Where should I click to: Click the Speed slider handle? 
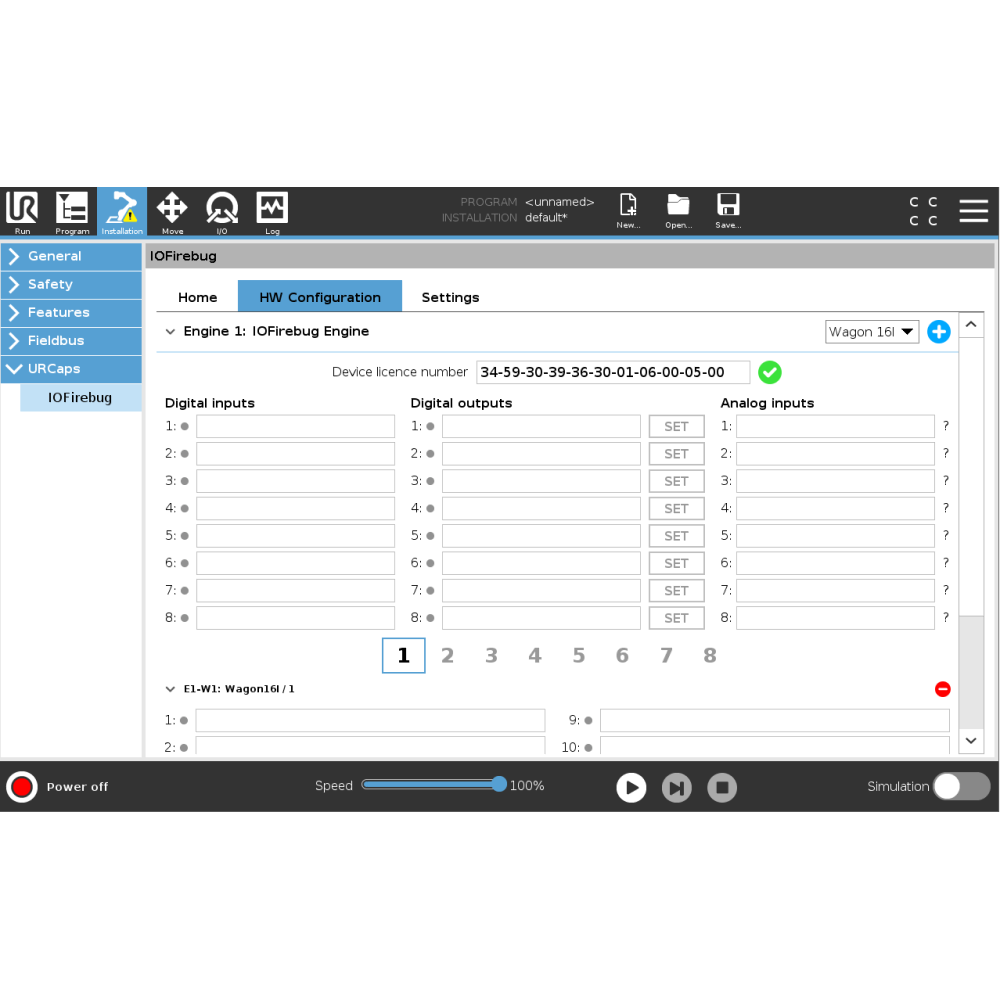tap(499, 785)
